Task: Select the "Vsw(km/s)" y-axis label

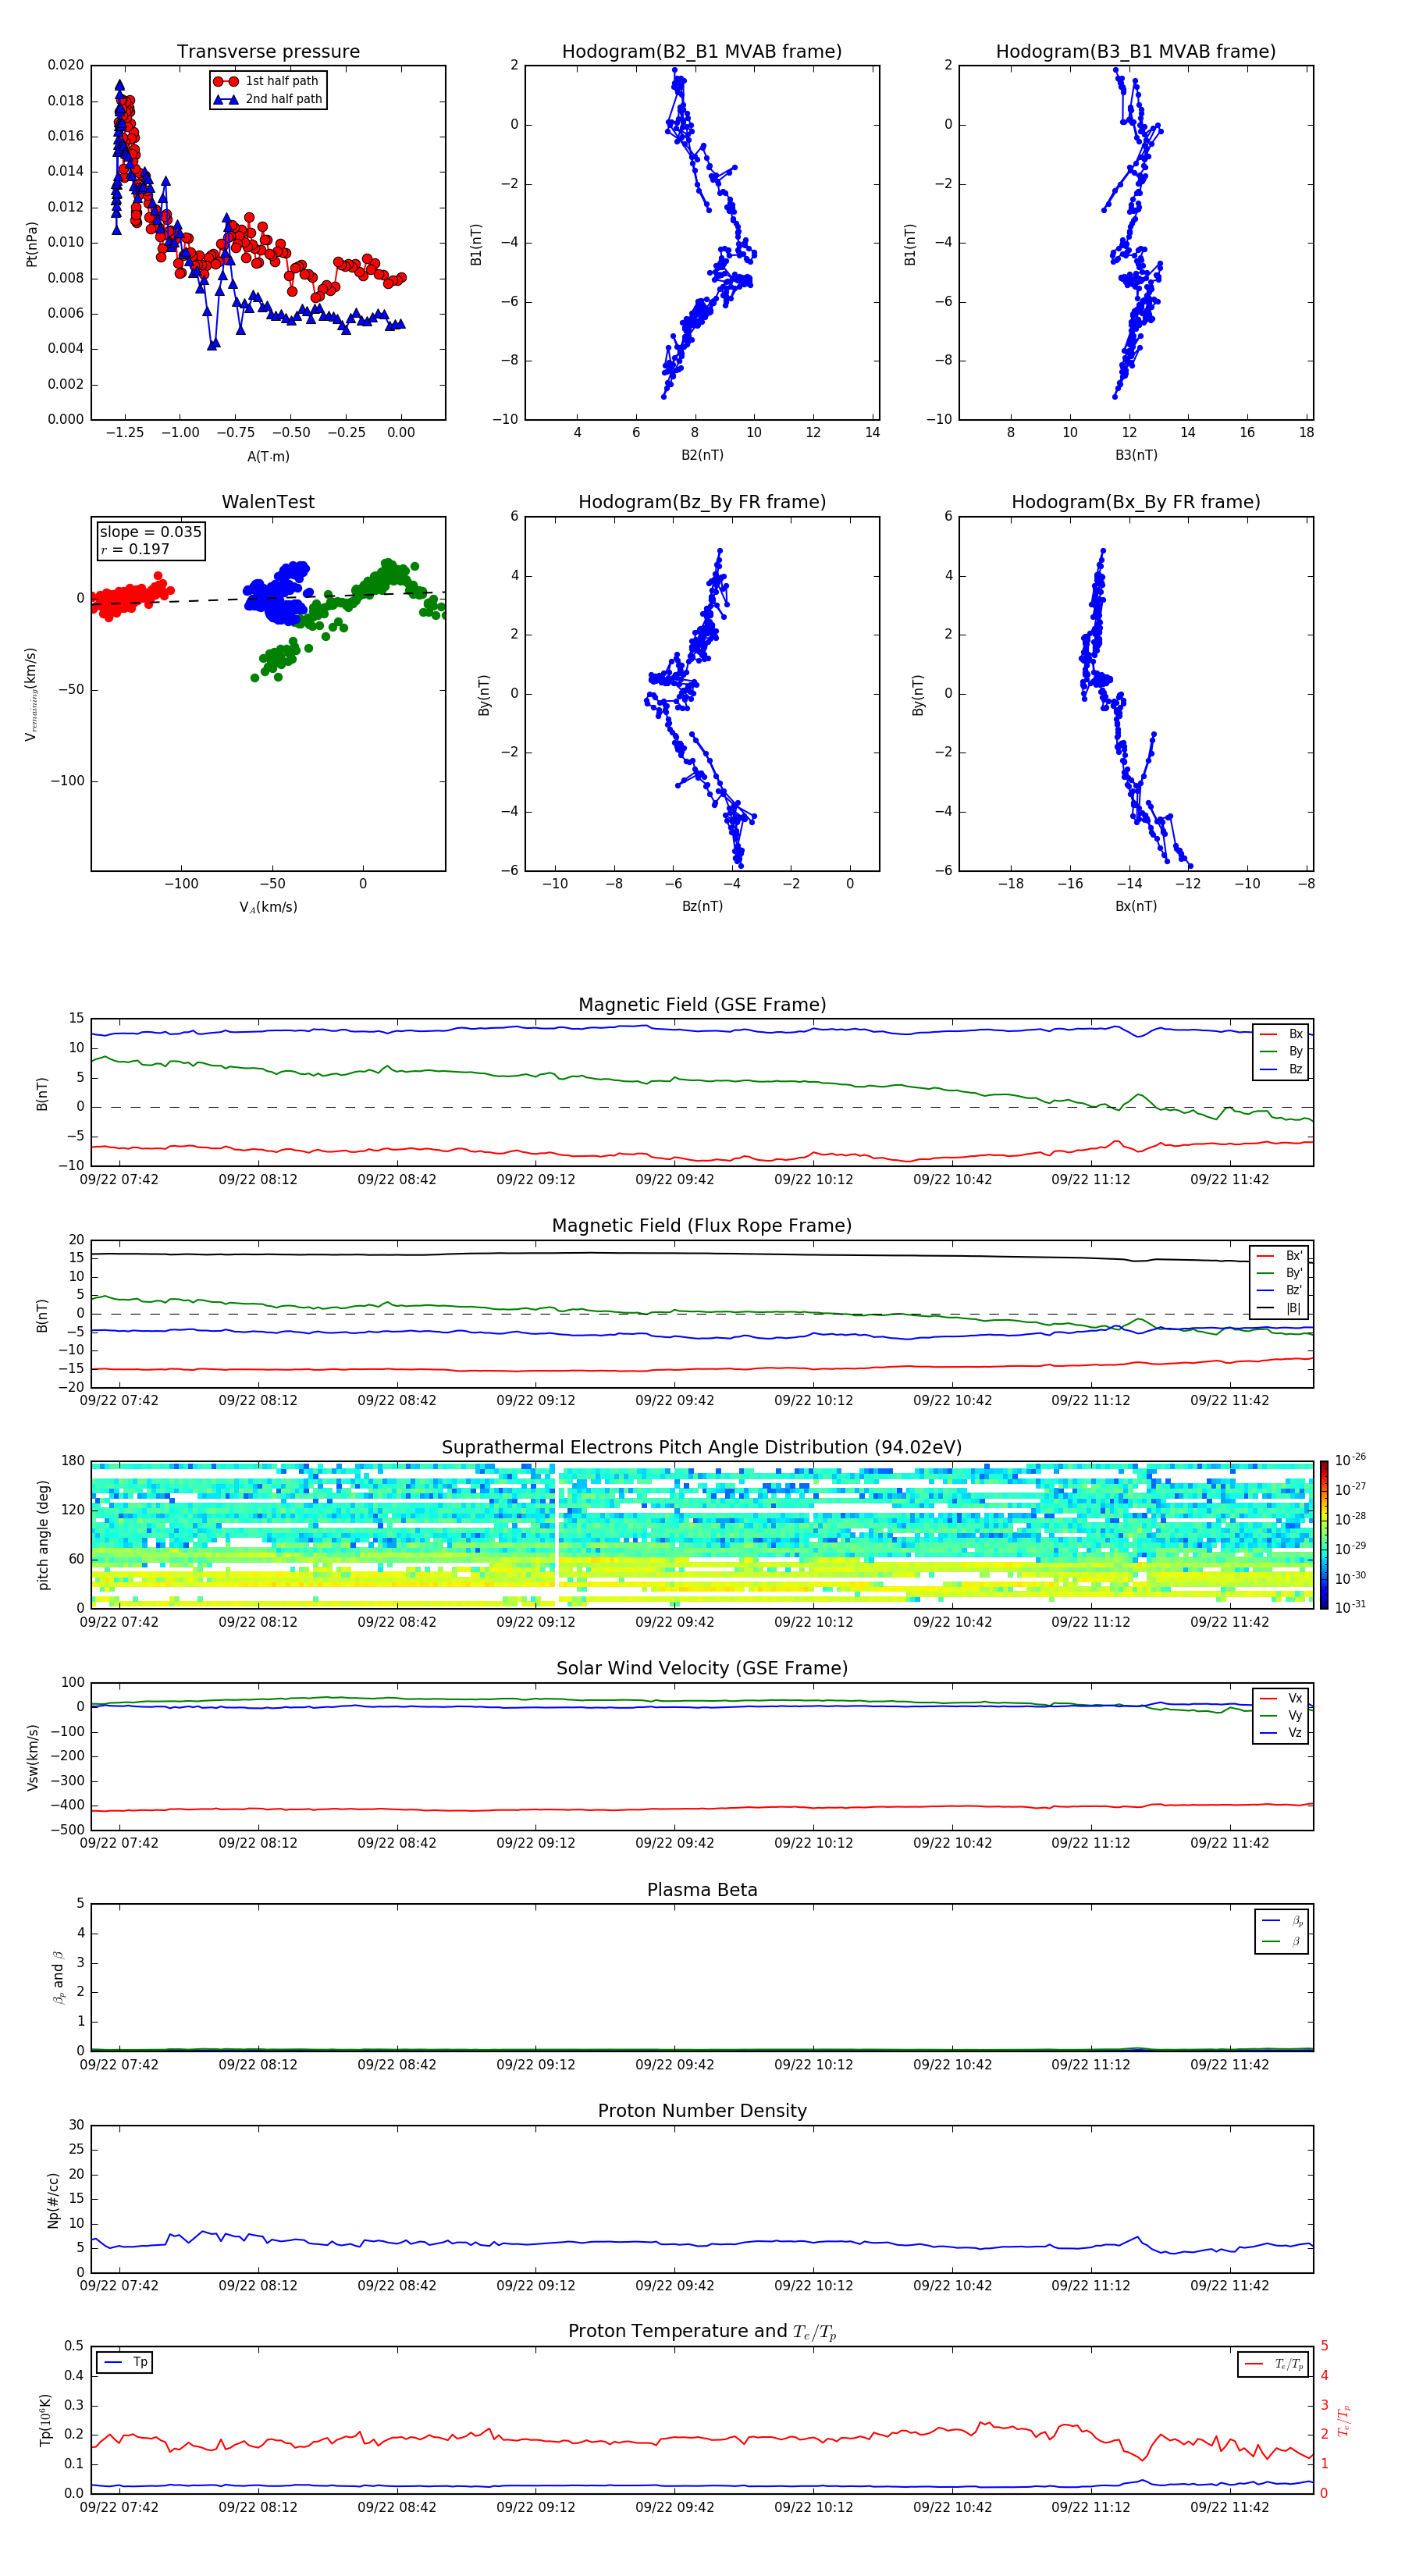Action: tap(32, 1757)
